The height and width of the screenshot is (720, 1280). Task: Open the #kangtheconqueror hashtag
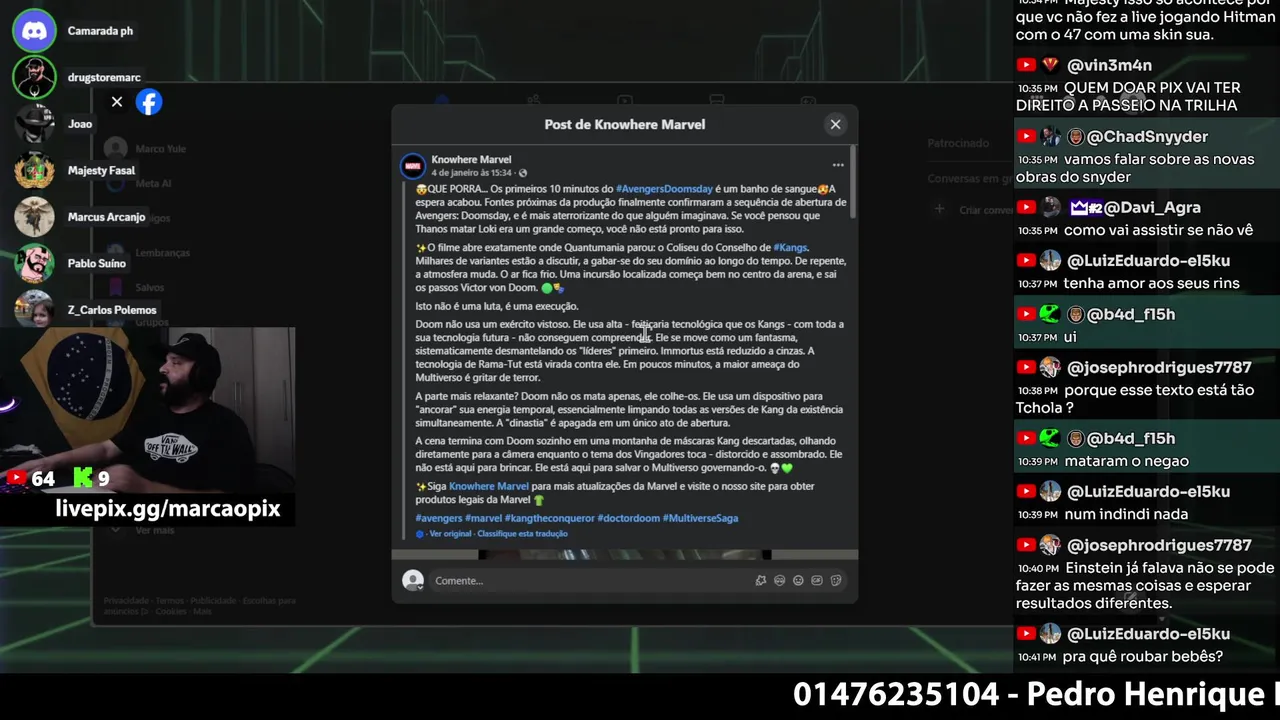click(x=549, y=518)
